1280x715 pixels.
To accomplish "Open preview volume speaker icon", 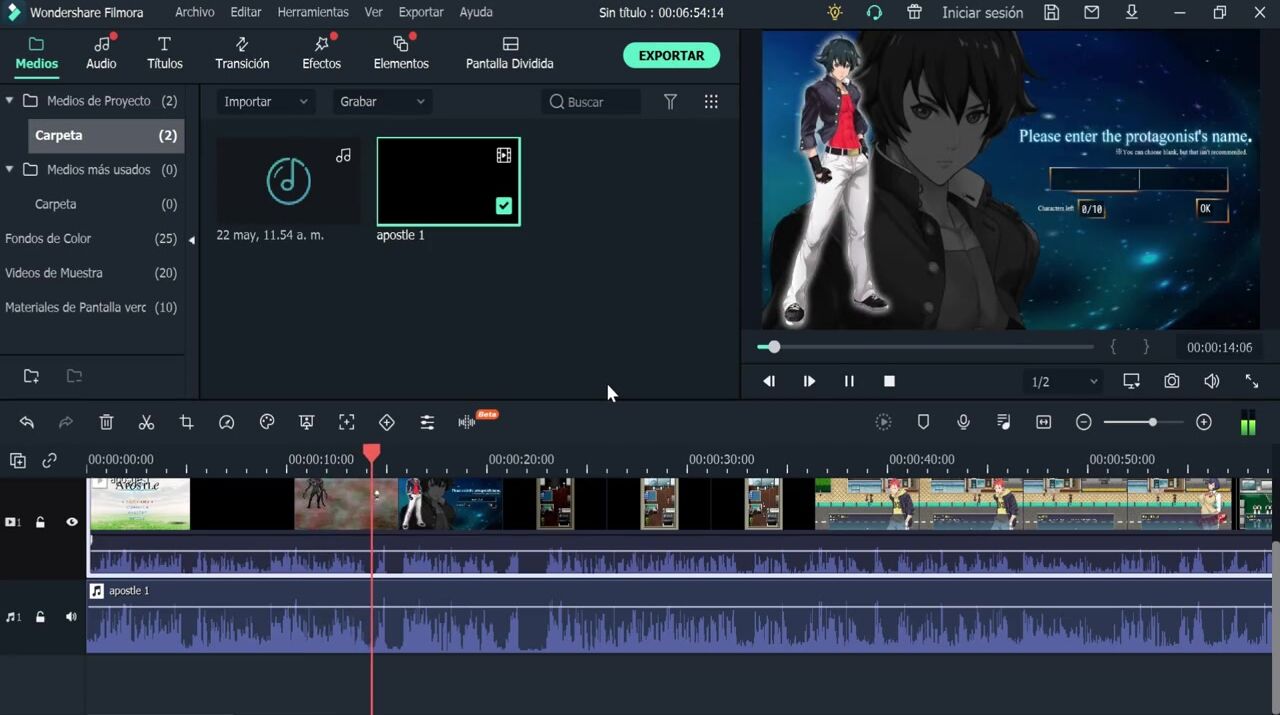I will click(x=1212, y=381).
